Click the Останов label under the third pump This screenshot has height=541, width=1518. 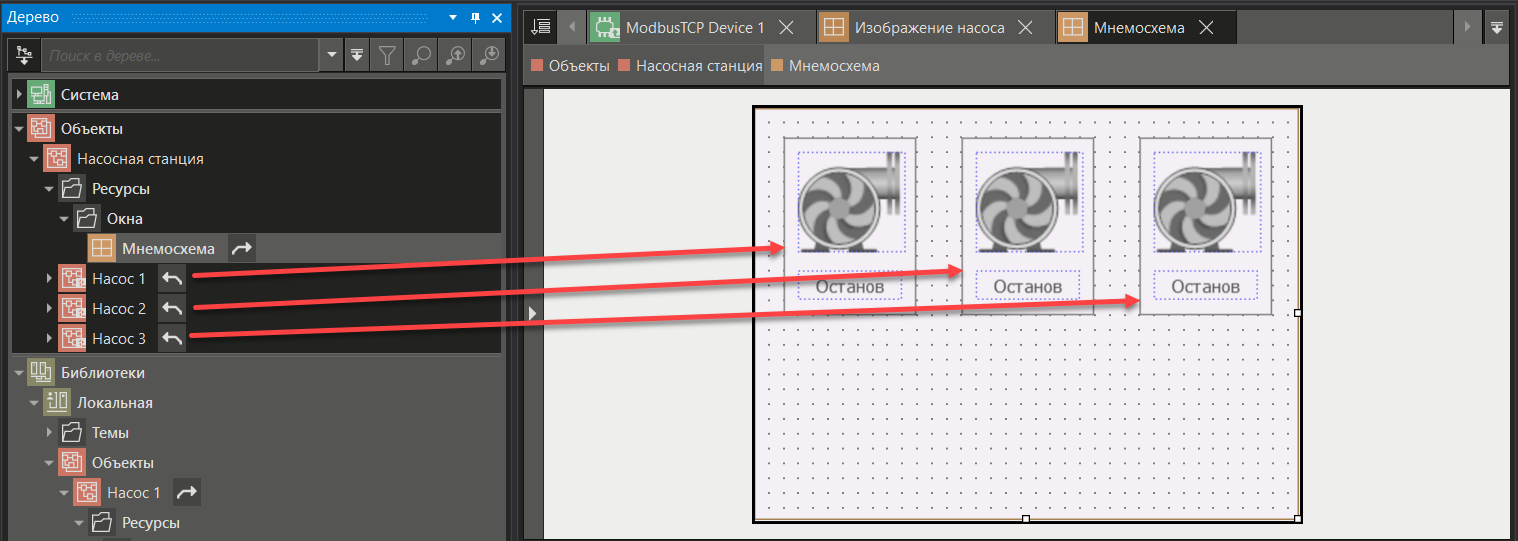(x=1206, y=286)
